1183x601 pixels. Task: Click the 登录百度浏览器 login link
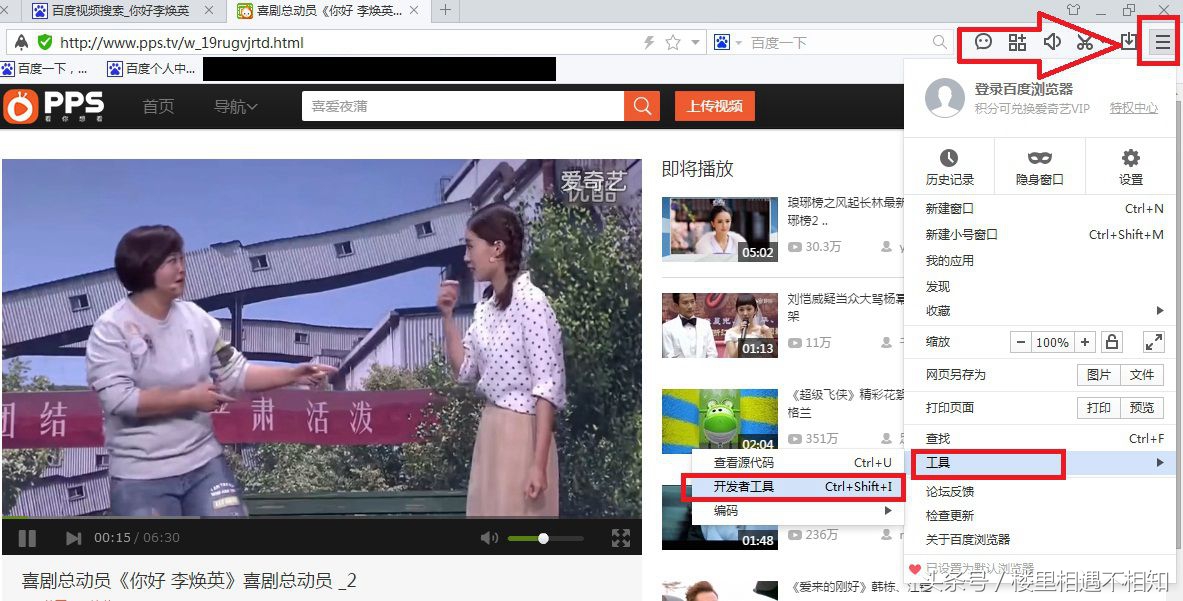tap(1027, 88)
